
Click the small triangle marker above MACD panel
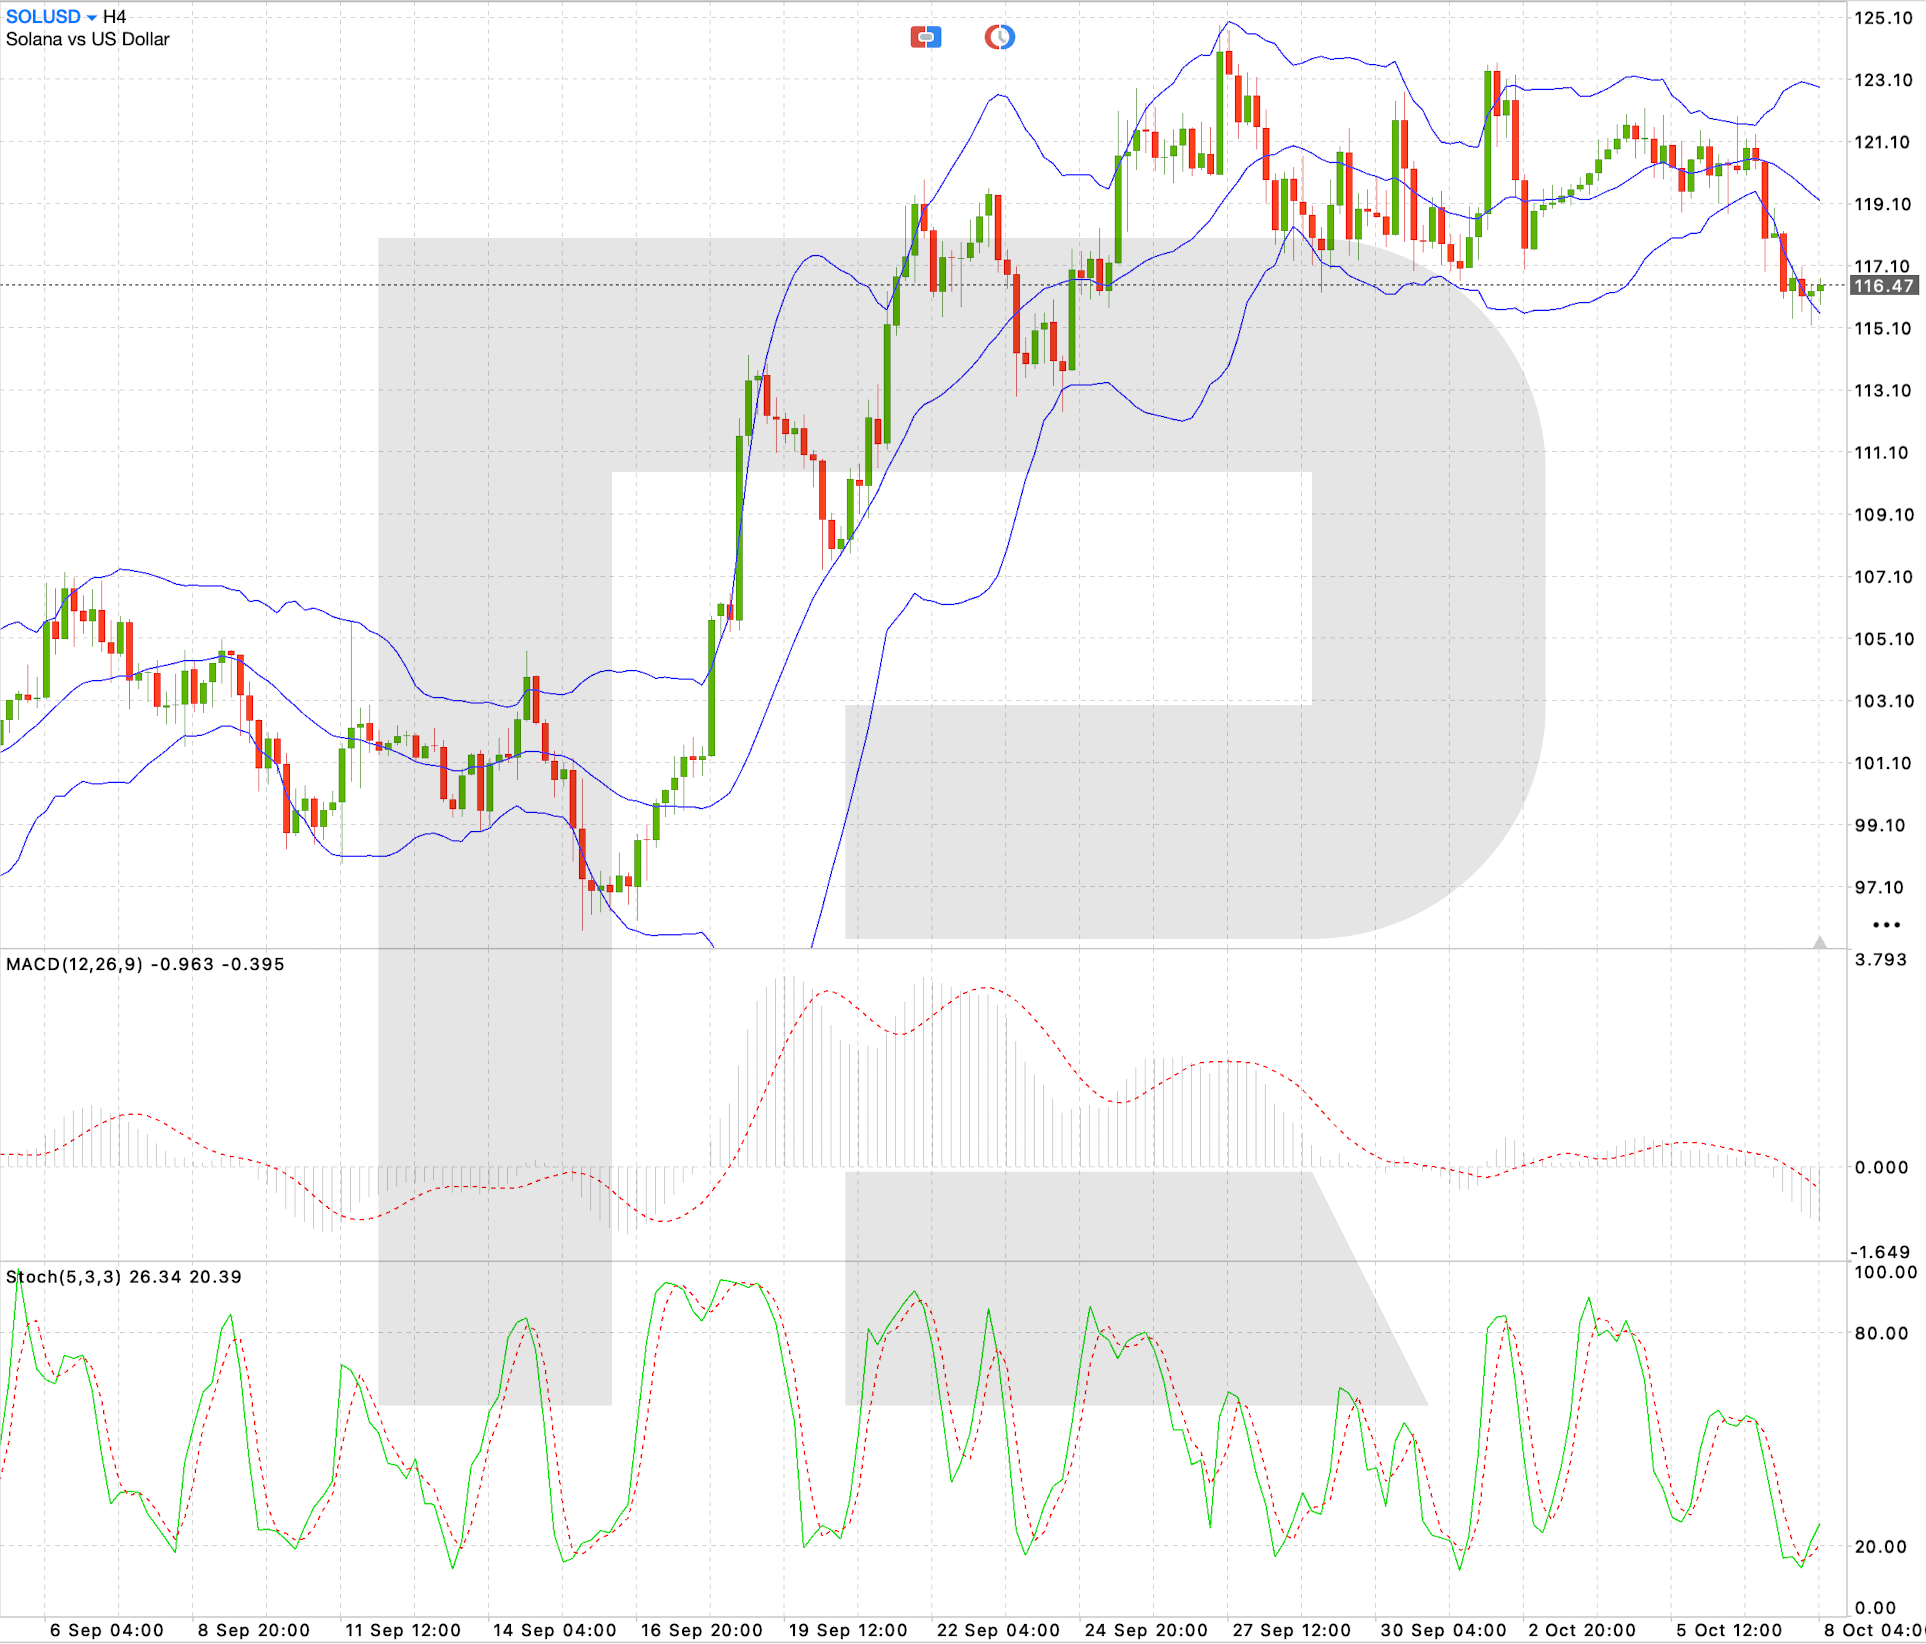[1820, 942]
